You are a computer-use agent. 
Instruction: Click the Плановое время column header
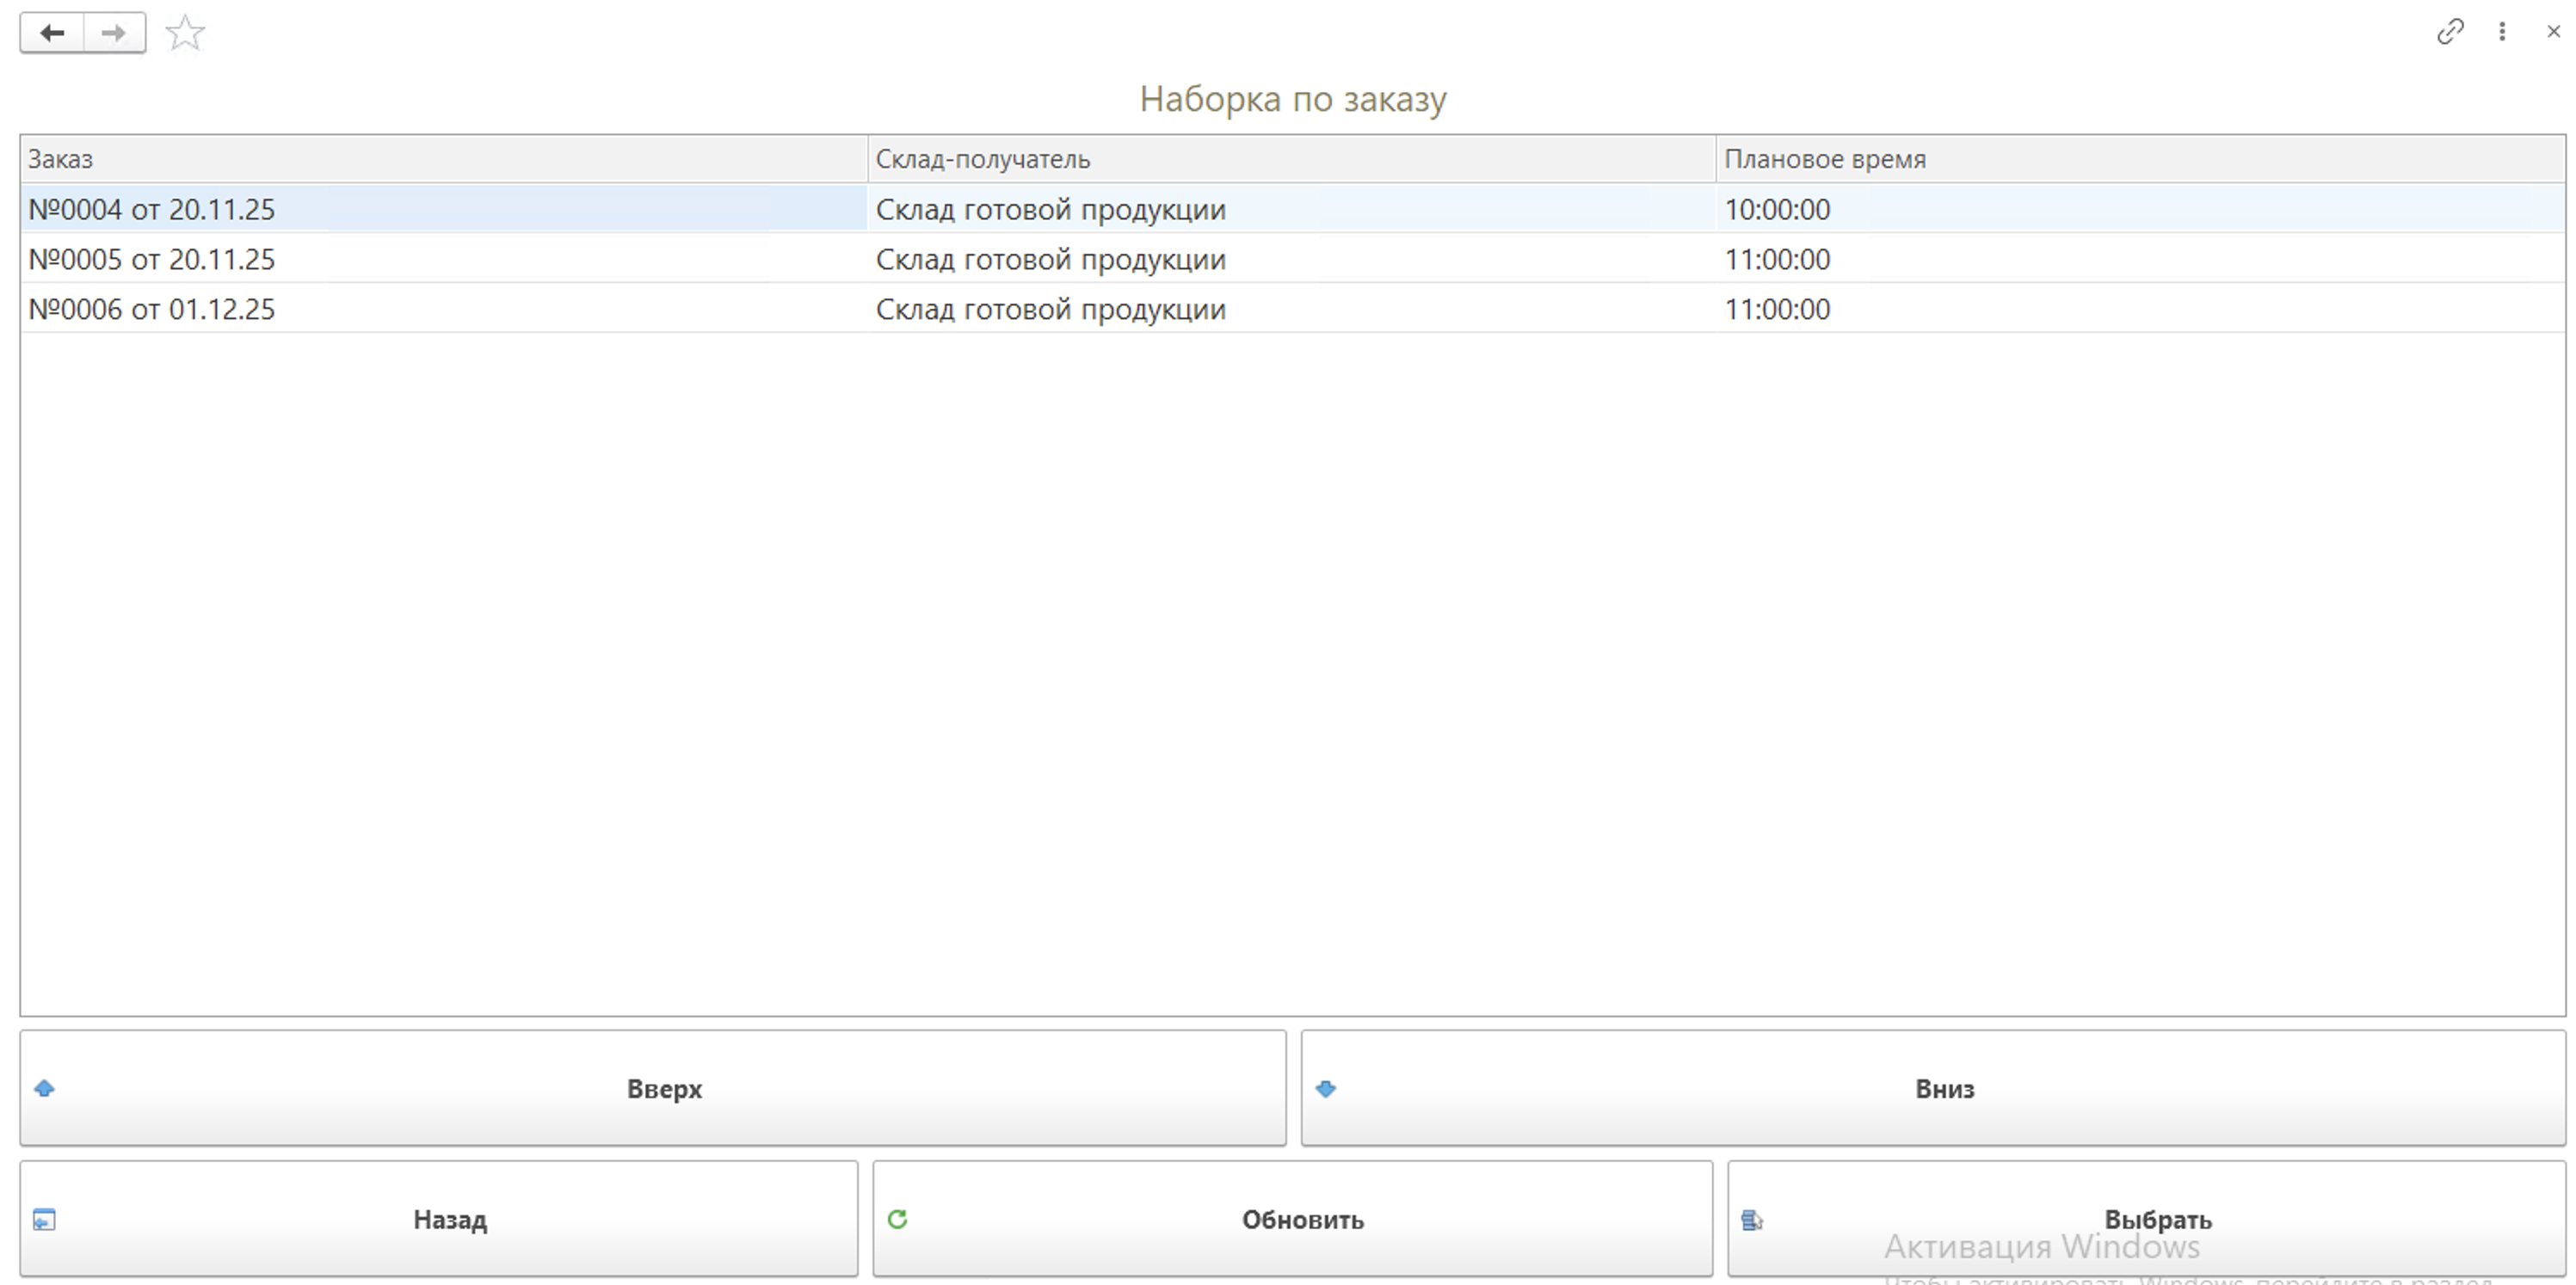pos(1824,159)
